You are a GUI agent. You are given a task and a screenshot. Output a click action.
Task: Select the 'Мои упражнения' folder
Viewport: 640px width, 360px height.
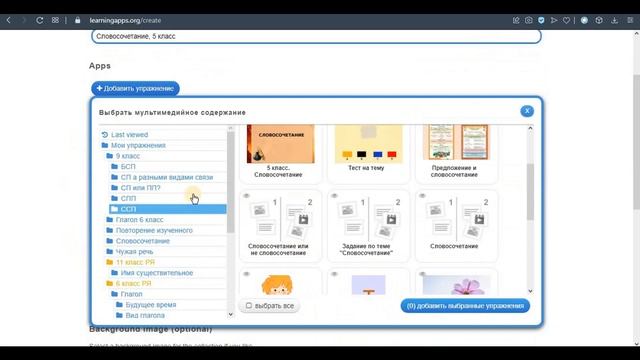138,145
